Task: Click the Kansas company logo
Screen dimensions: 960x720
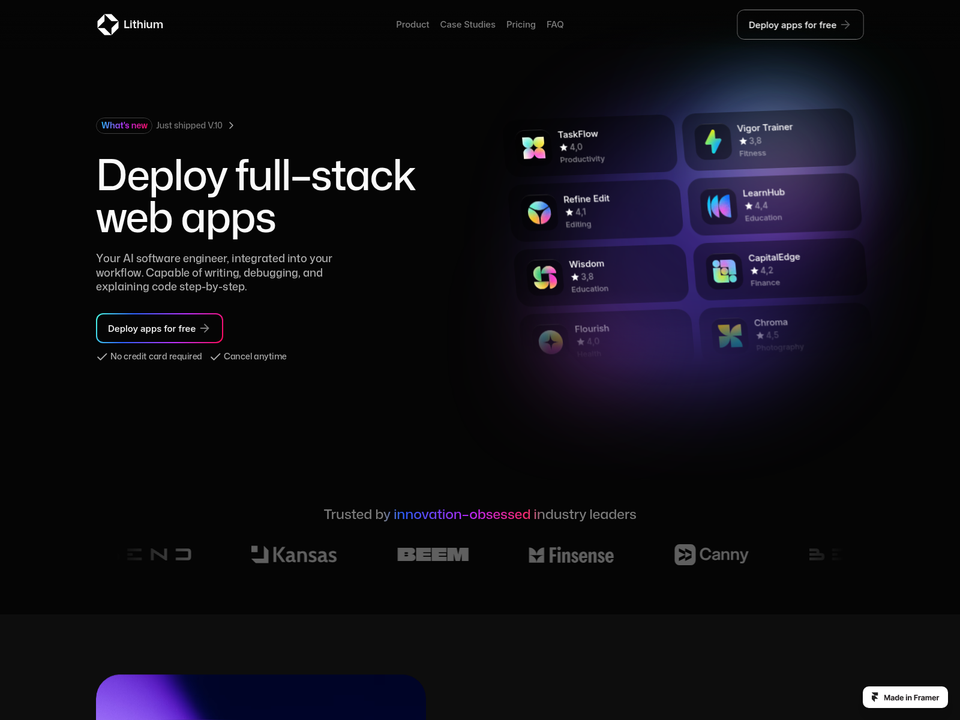Action: pos(294,555)
